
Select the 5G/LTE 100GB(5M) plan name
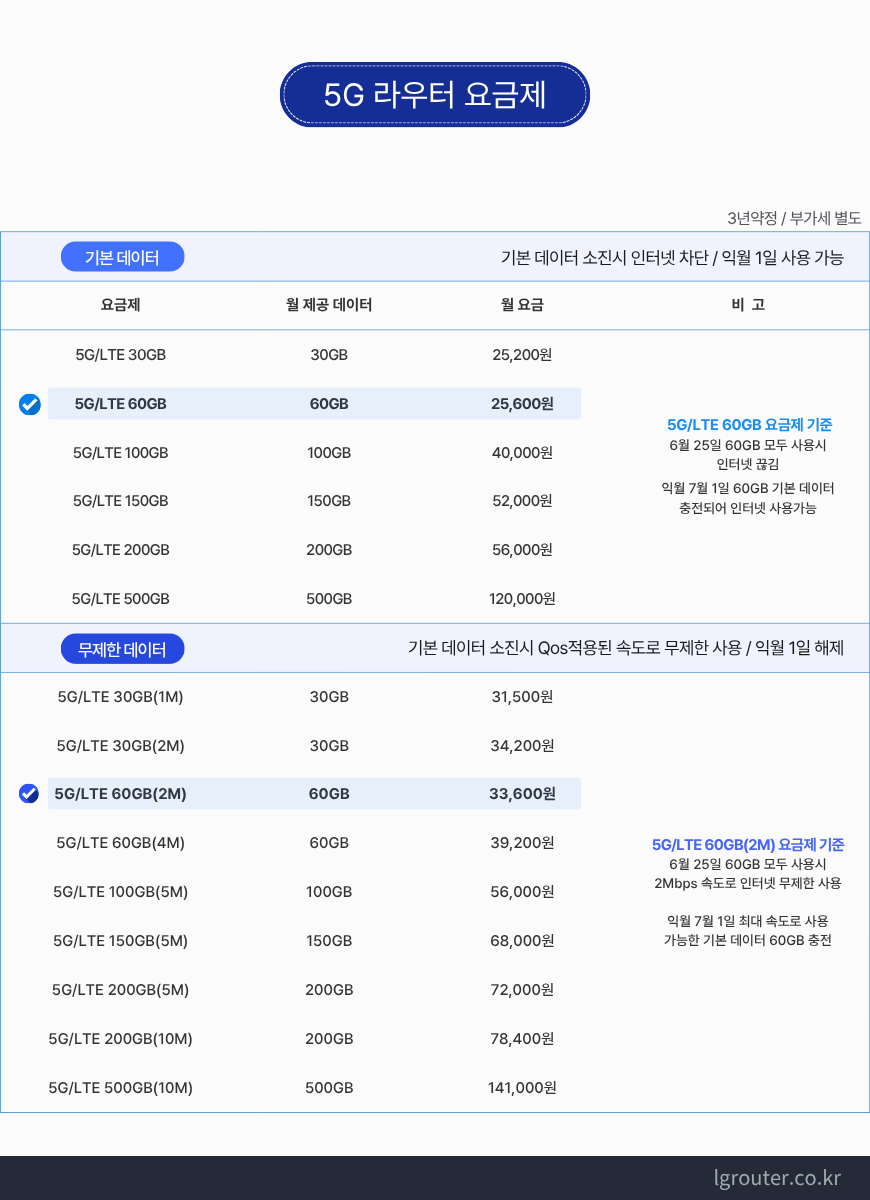(x=120, y=892)
